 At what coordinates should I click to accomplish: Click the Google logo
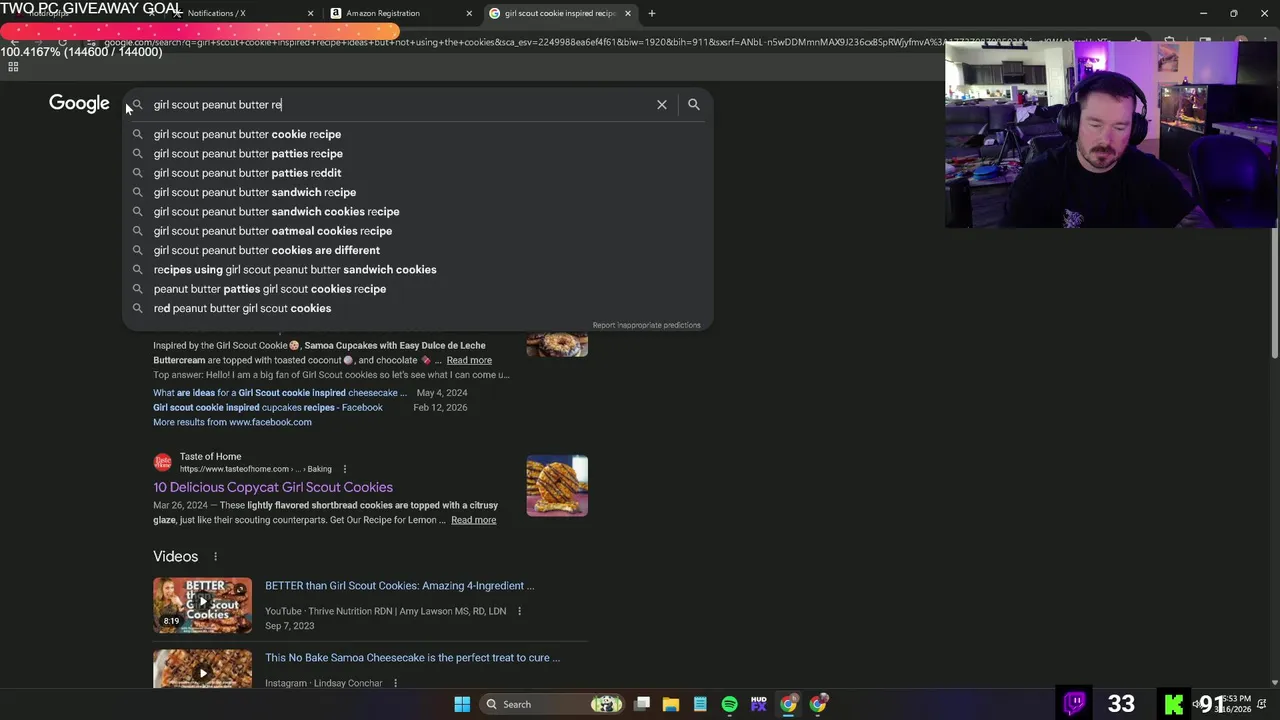tap(79, 104)
